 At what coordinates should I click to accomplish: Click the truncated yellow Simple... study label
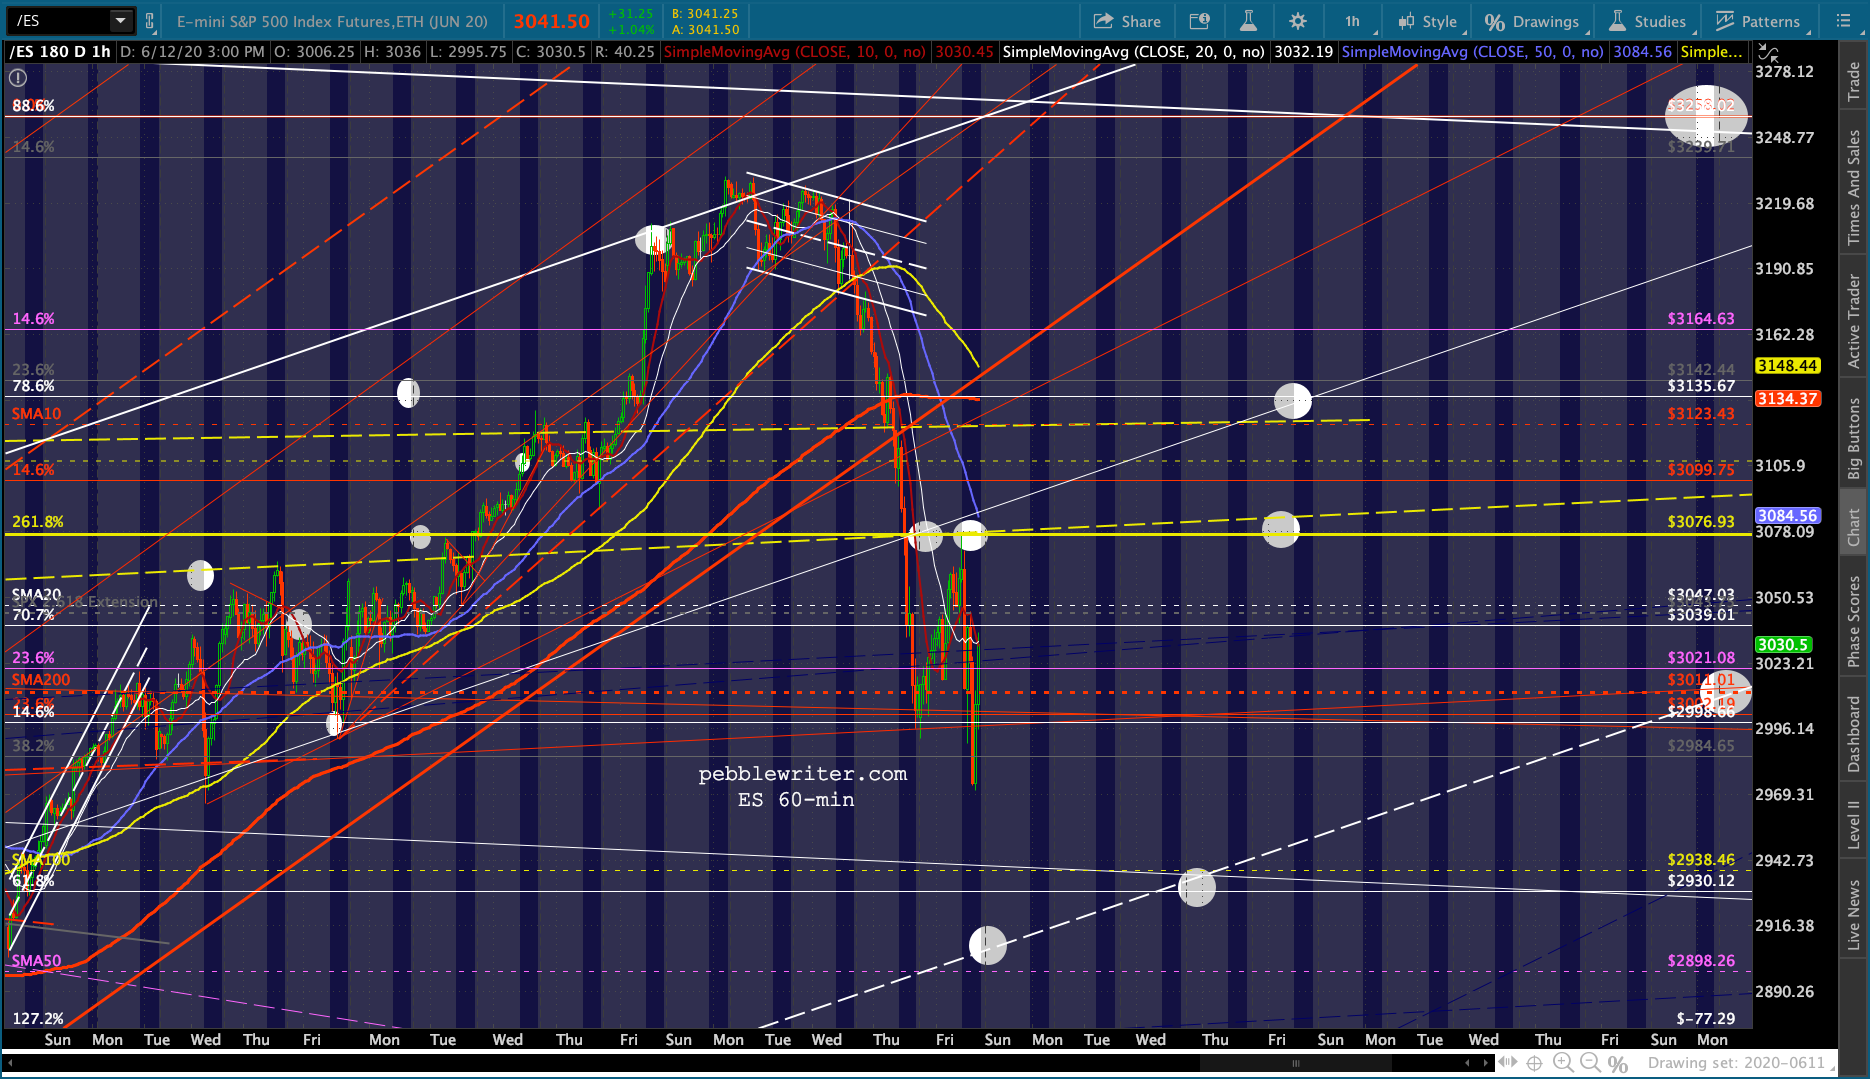point(1712,52)
